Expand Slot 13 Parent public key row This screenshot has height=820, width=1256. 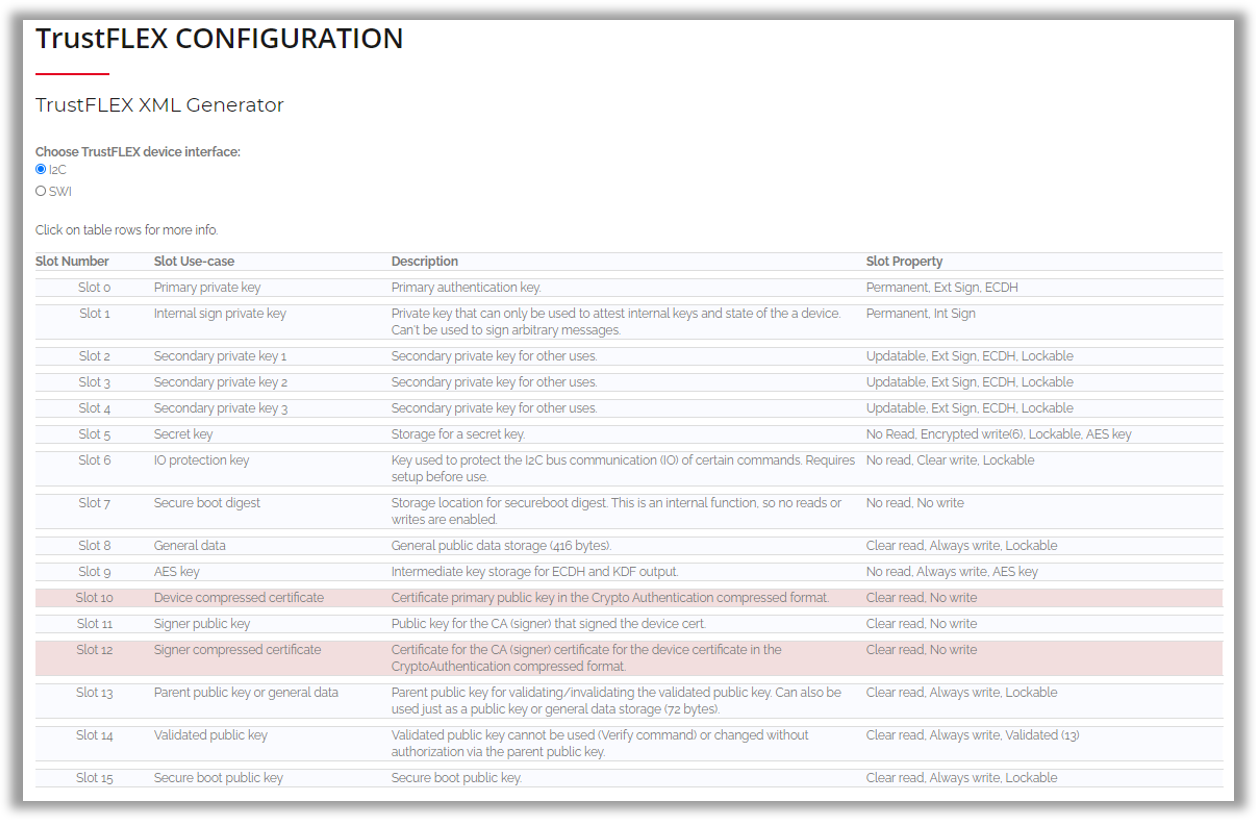[245, 692]
